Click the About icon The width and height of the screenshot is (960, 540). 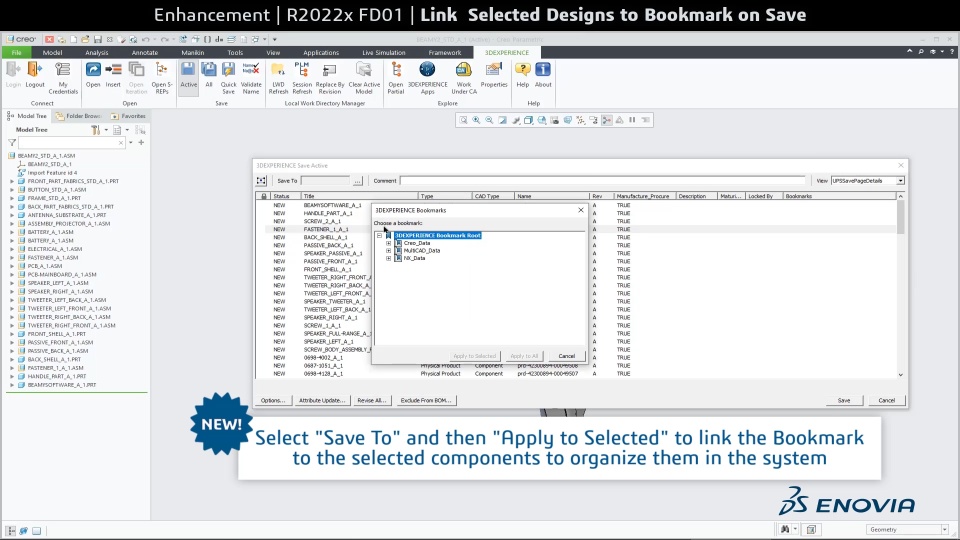coord(543,75)
